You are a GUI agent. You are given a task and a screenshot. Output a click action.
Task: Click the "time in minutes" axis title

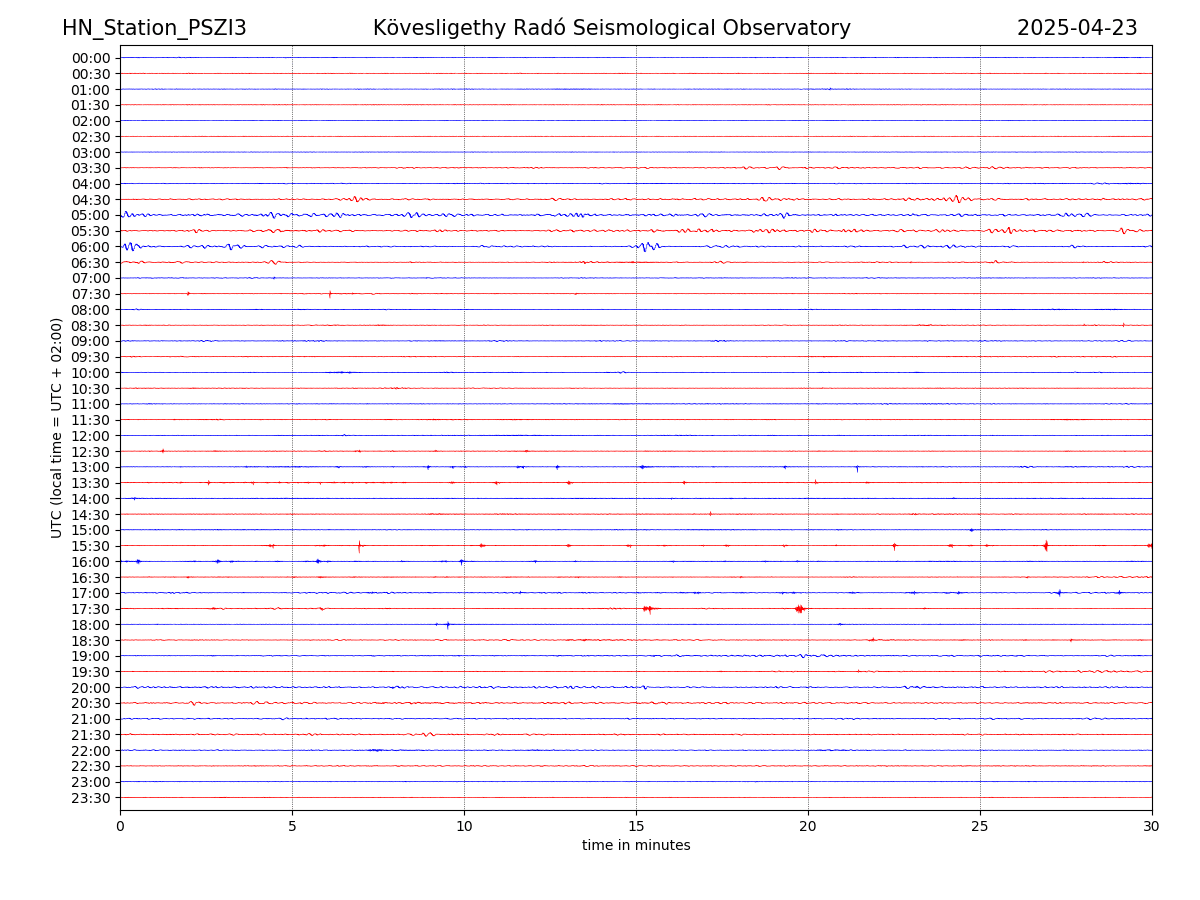(636, 845)
